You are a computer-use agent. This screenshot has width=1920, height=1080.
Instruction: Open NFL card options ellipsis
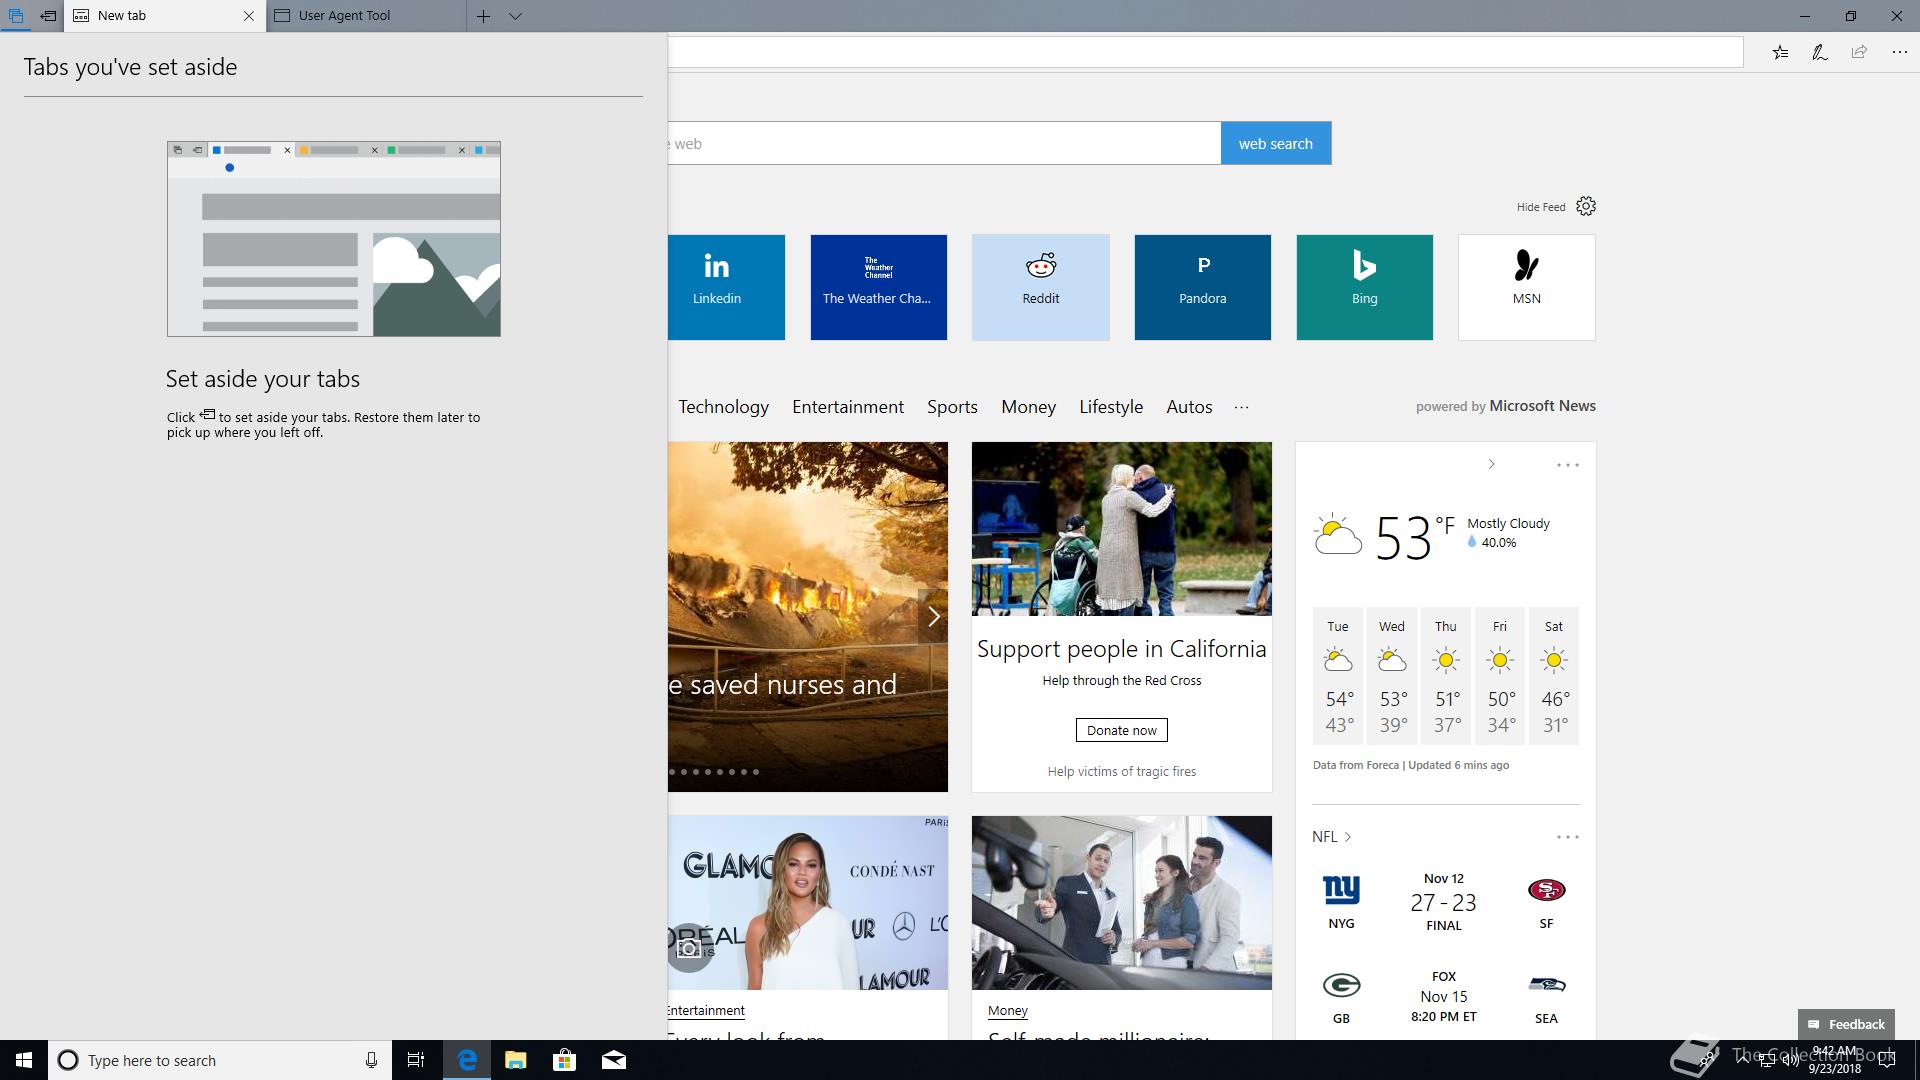[x=1567, y=837]
